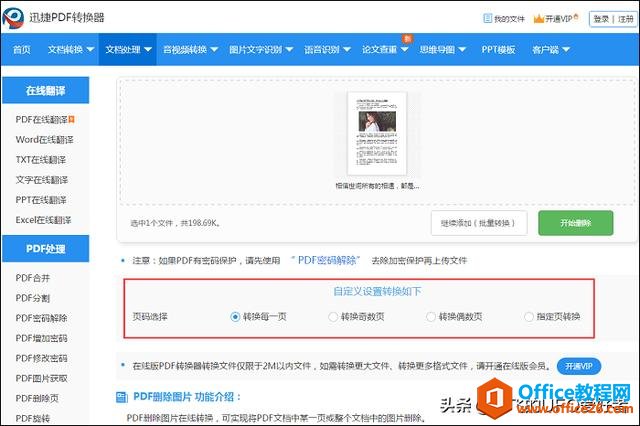Click the PDF删除图片 功能介绍 heading icon
The height and width of the screenshot is (426, 640).
pos(122,397)
